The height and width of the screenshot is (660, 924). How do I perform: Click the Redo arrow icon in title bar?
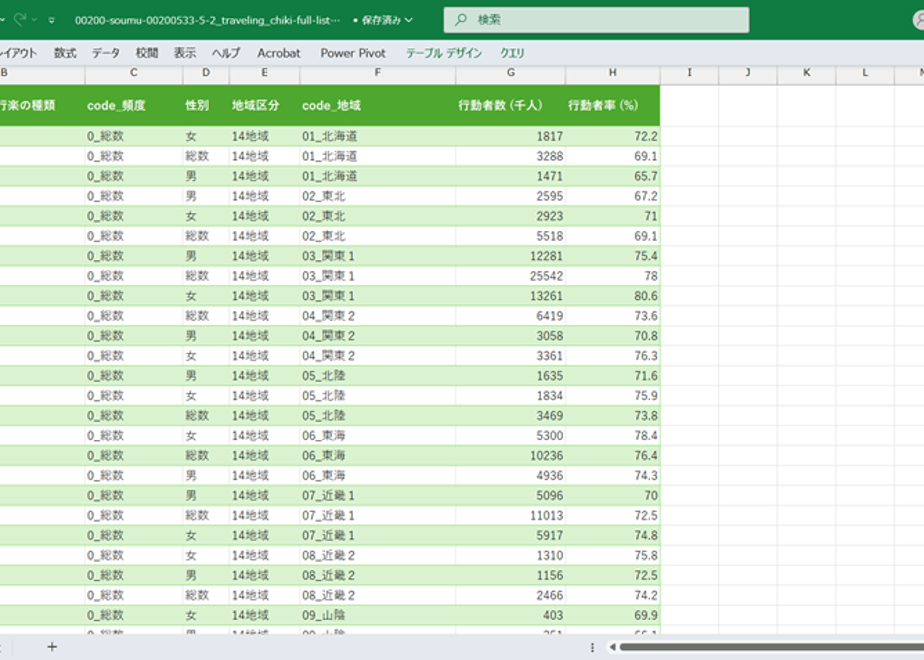[20, 19]
